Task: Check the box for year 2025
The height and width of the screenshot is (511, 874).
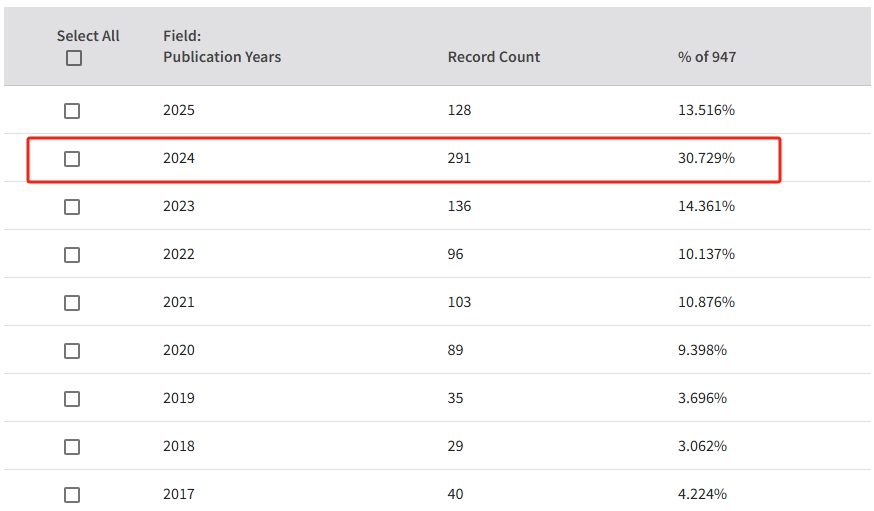Action: [x=72, y=111]
